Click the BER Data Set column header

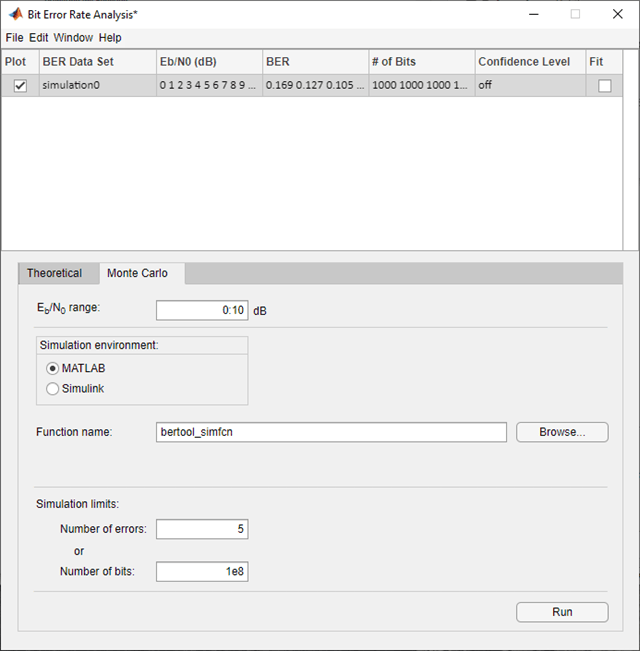pyautogui.click(x=98, y=62)
